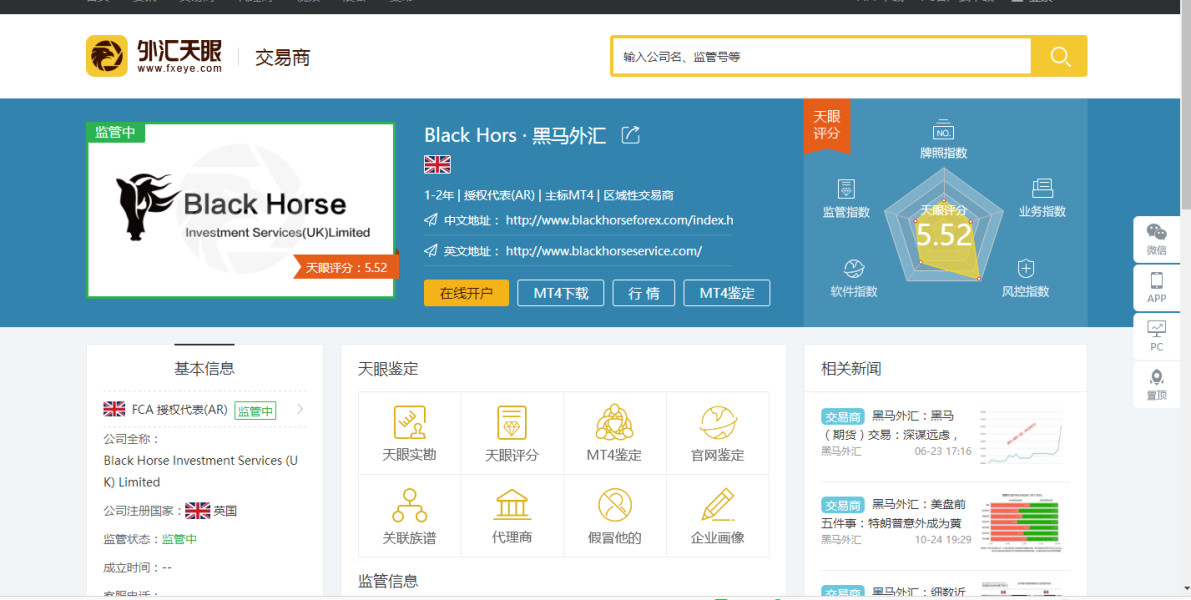Click the MT4下载 button
This screenshot has width=1191, height=600.
(560, 293)
